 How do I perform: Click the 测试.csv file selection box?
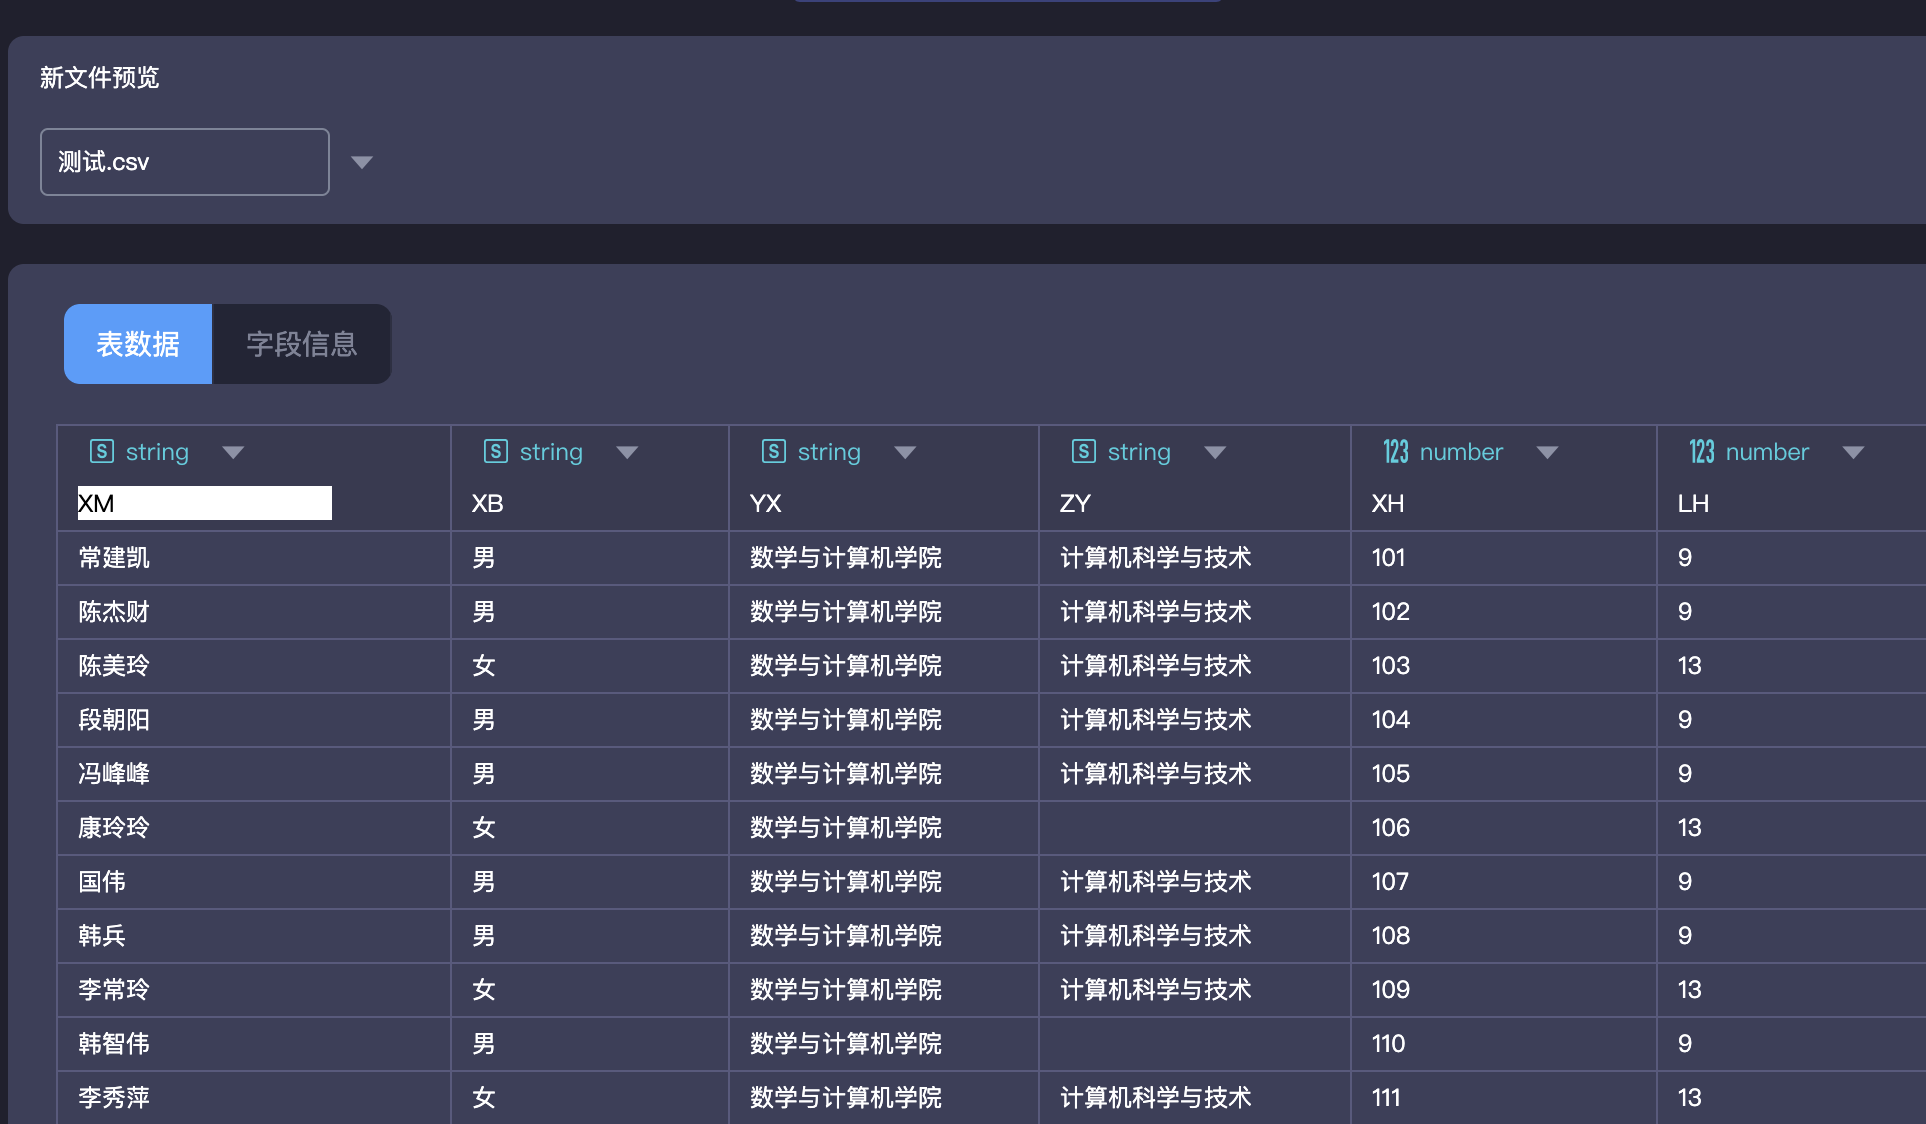185,162
